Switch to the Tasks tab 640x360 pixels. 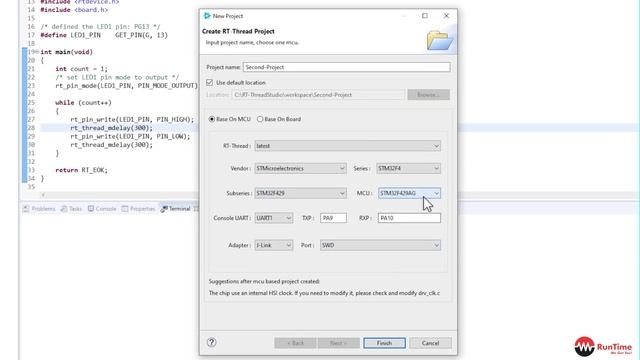tap(72, 209)
